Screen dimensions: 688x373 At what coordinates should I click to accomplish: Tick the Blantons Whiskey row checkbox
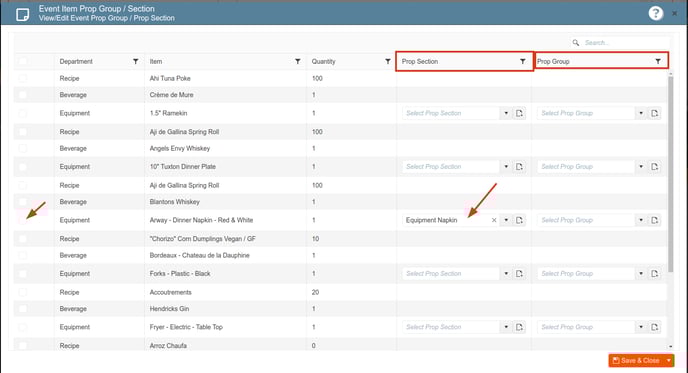(23, 202)
